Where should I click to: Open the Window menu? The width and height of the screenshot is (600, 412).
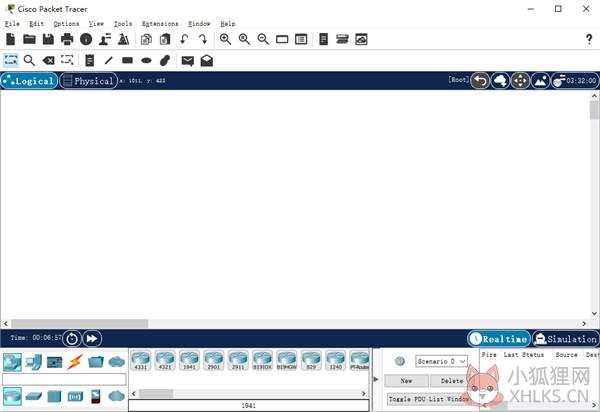tap(199, 24)
